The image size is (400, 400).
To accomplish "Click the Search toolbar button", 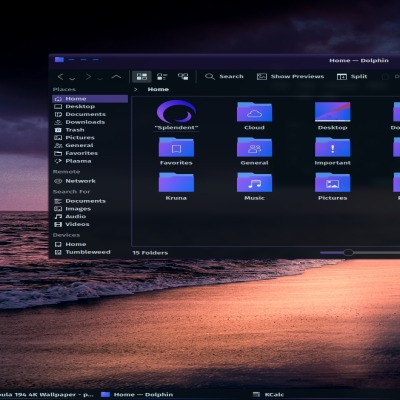I will tap(224, 77).
